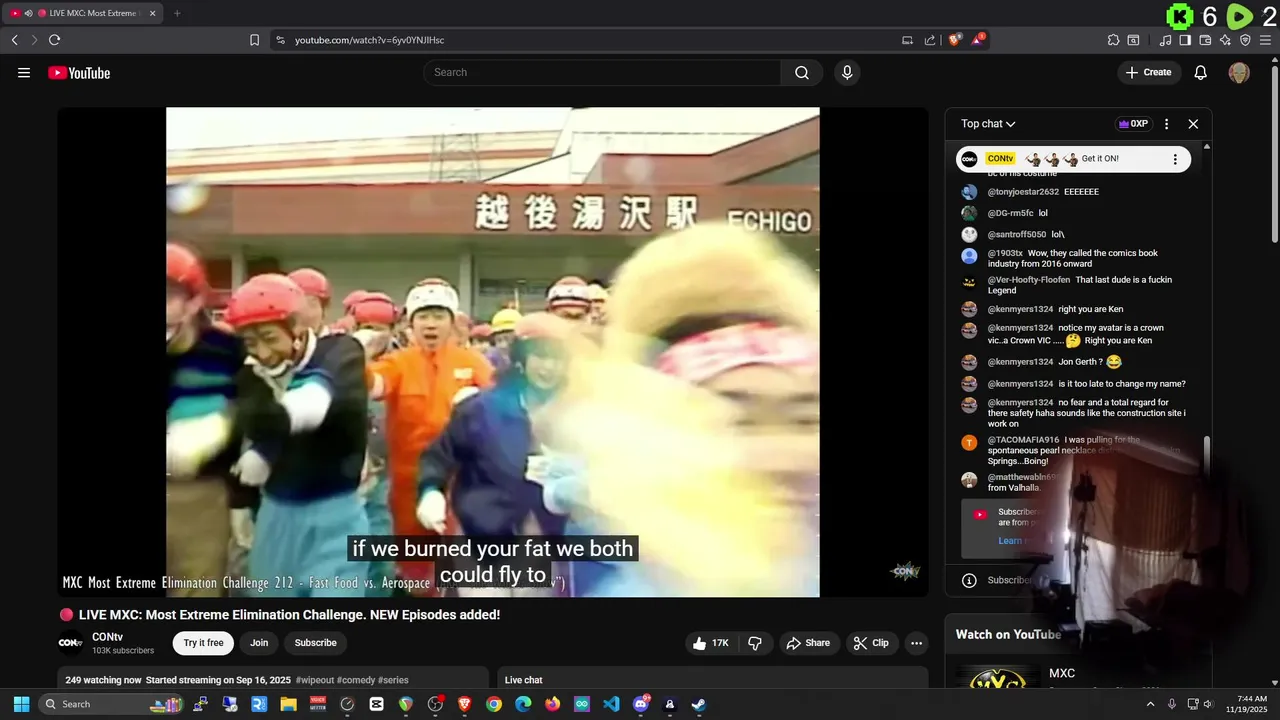
Task: Click the Join button
Action: [x=259, y=643]
